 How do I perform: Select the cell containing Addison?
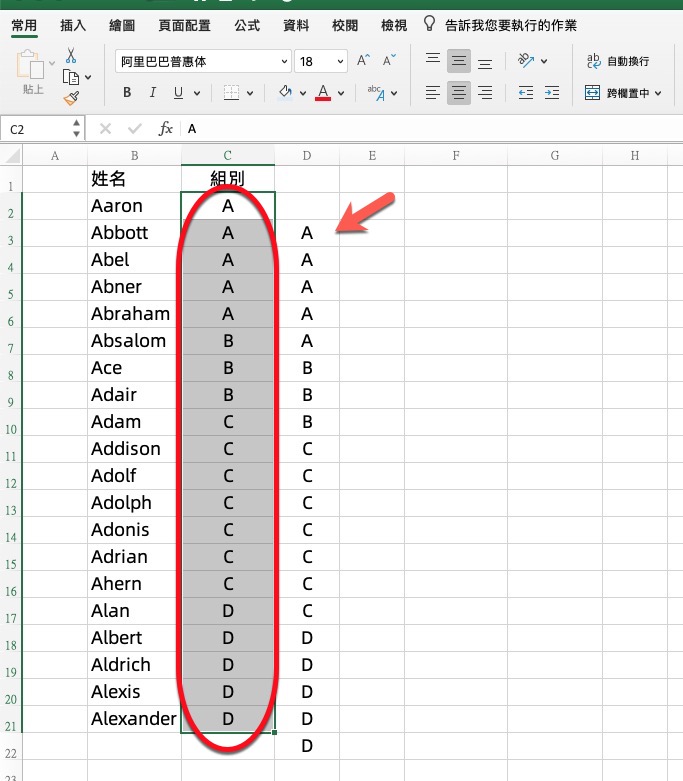coord(135,449)
